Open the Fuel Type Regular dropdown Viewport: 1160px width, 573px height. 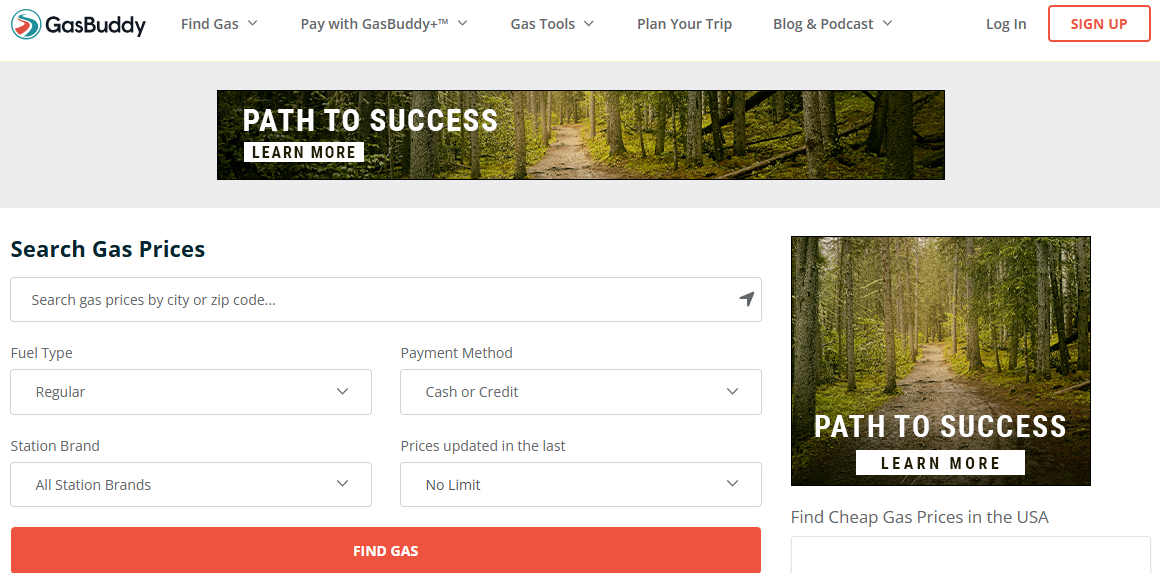[x=191, y=392]
